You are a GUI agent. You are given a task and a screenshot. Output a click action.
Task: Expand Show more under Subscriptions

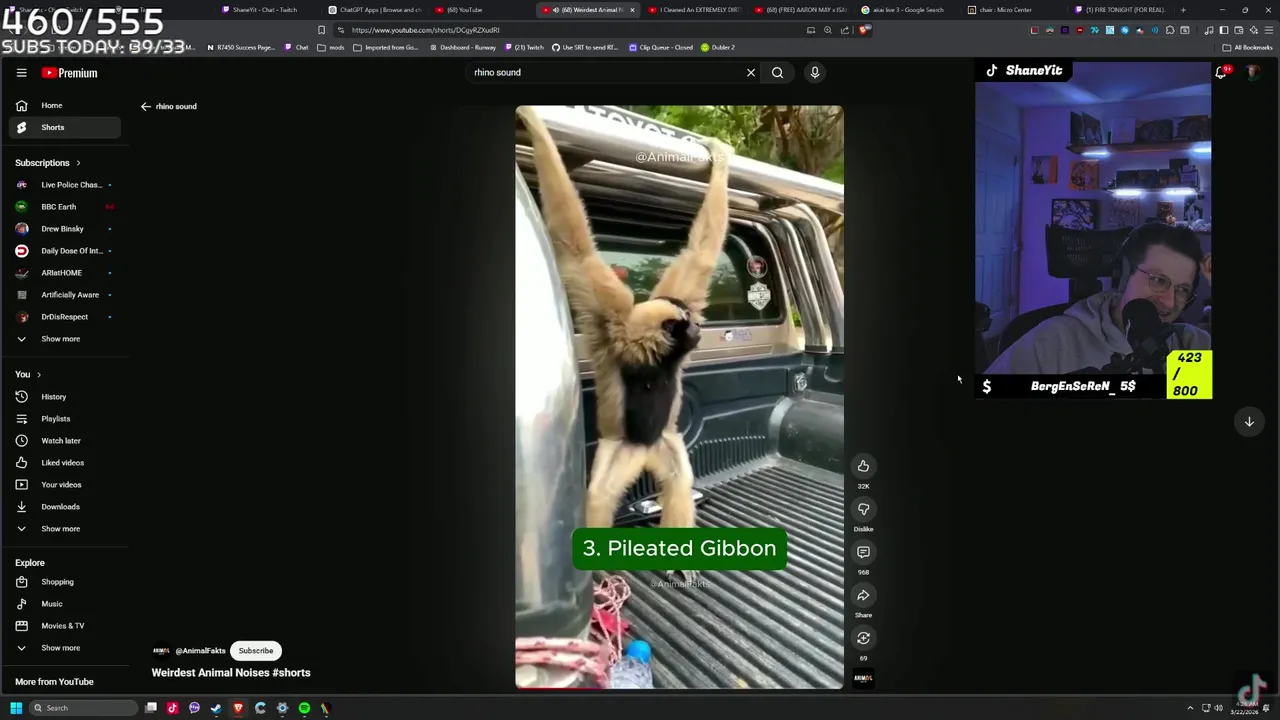pyautogui.click(x=65, y=339)
